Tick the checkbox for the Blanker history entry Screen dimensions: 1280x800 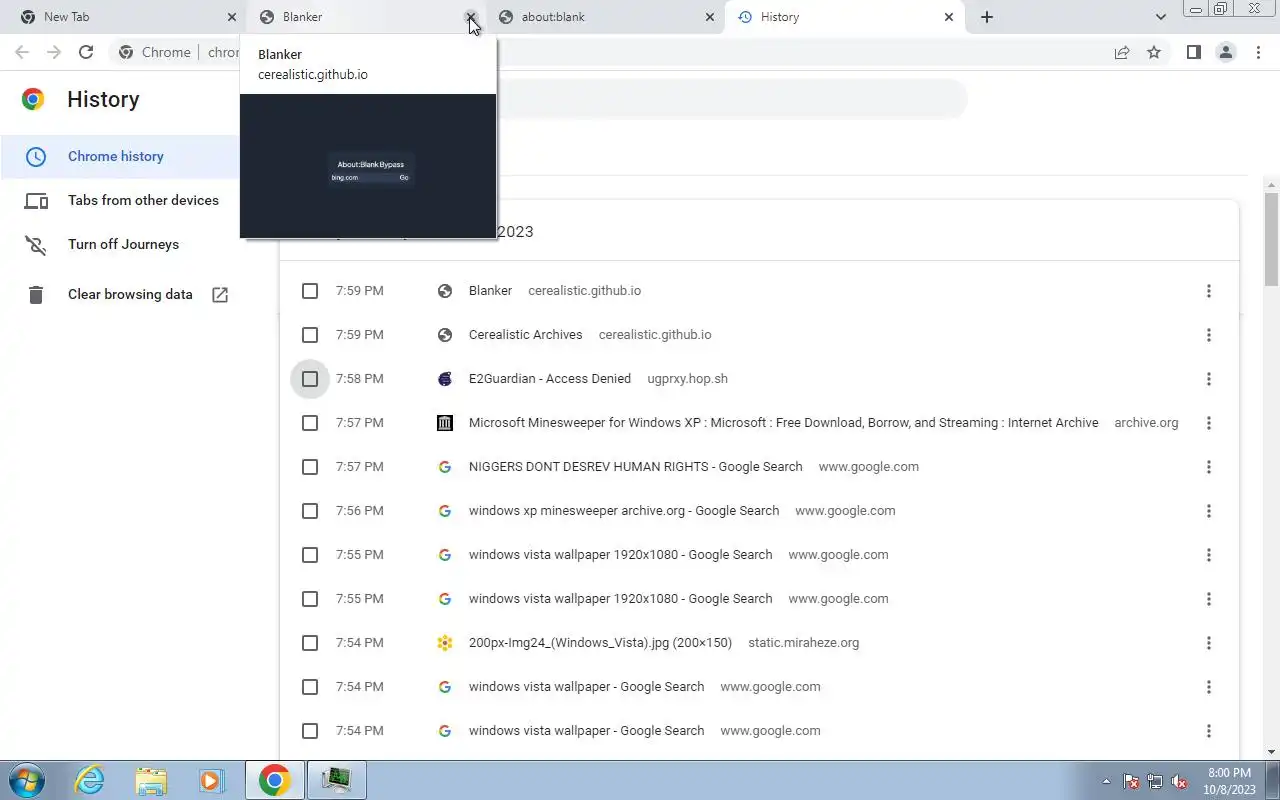click(310, 291)
